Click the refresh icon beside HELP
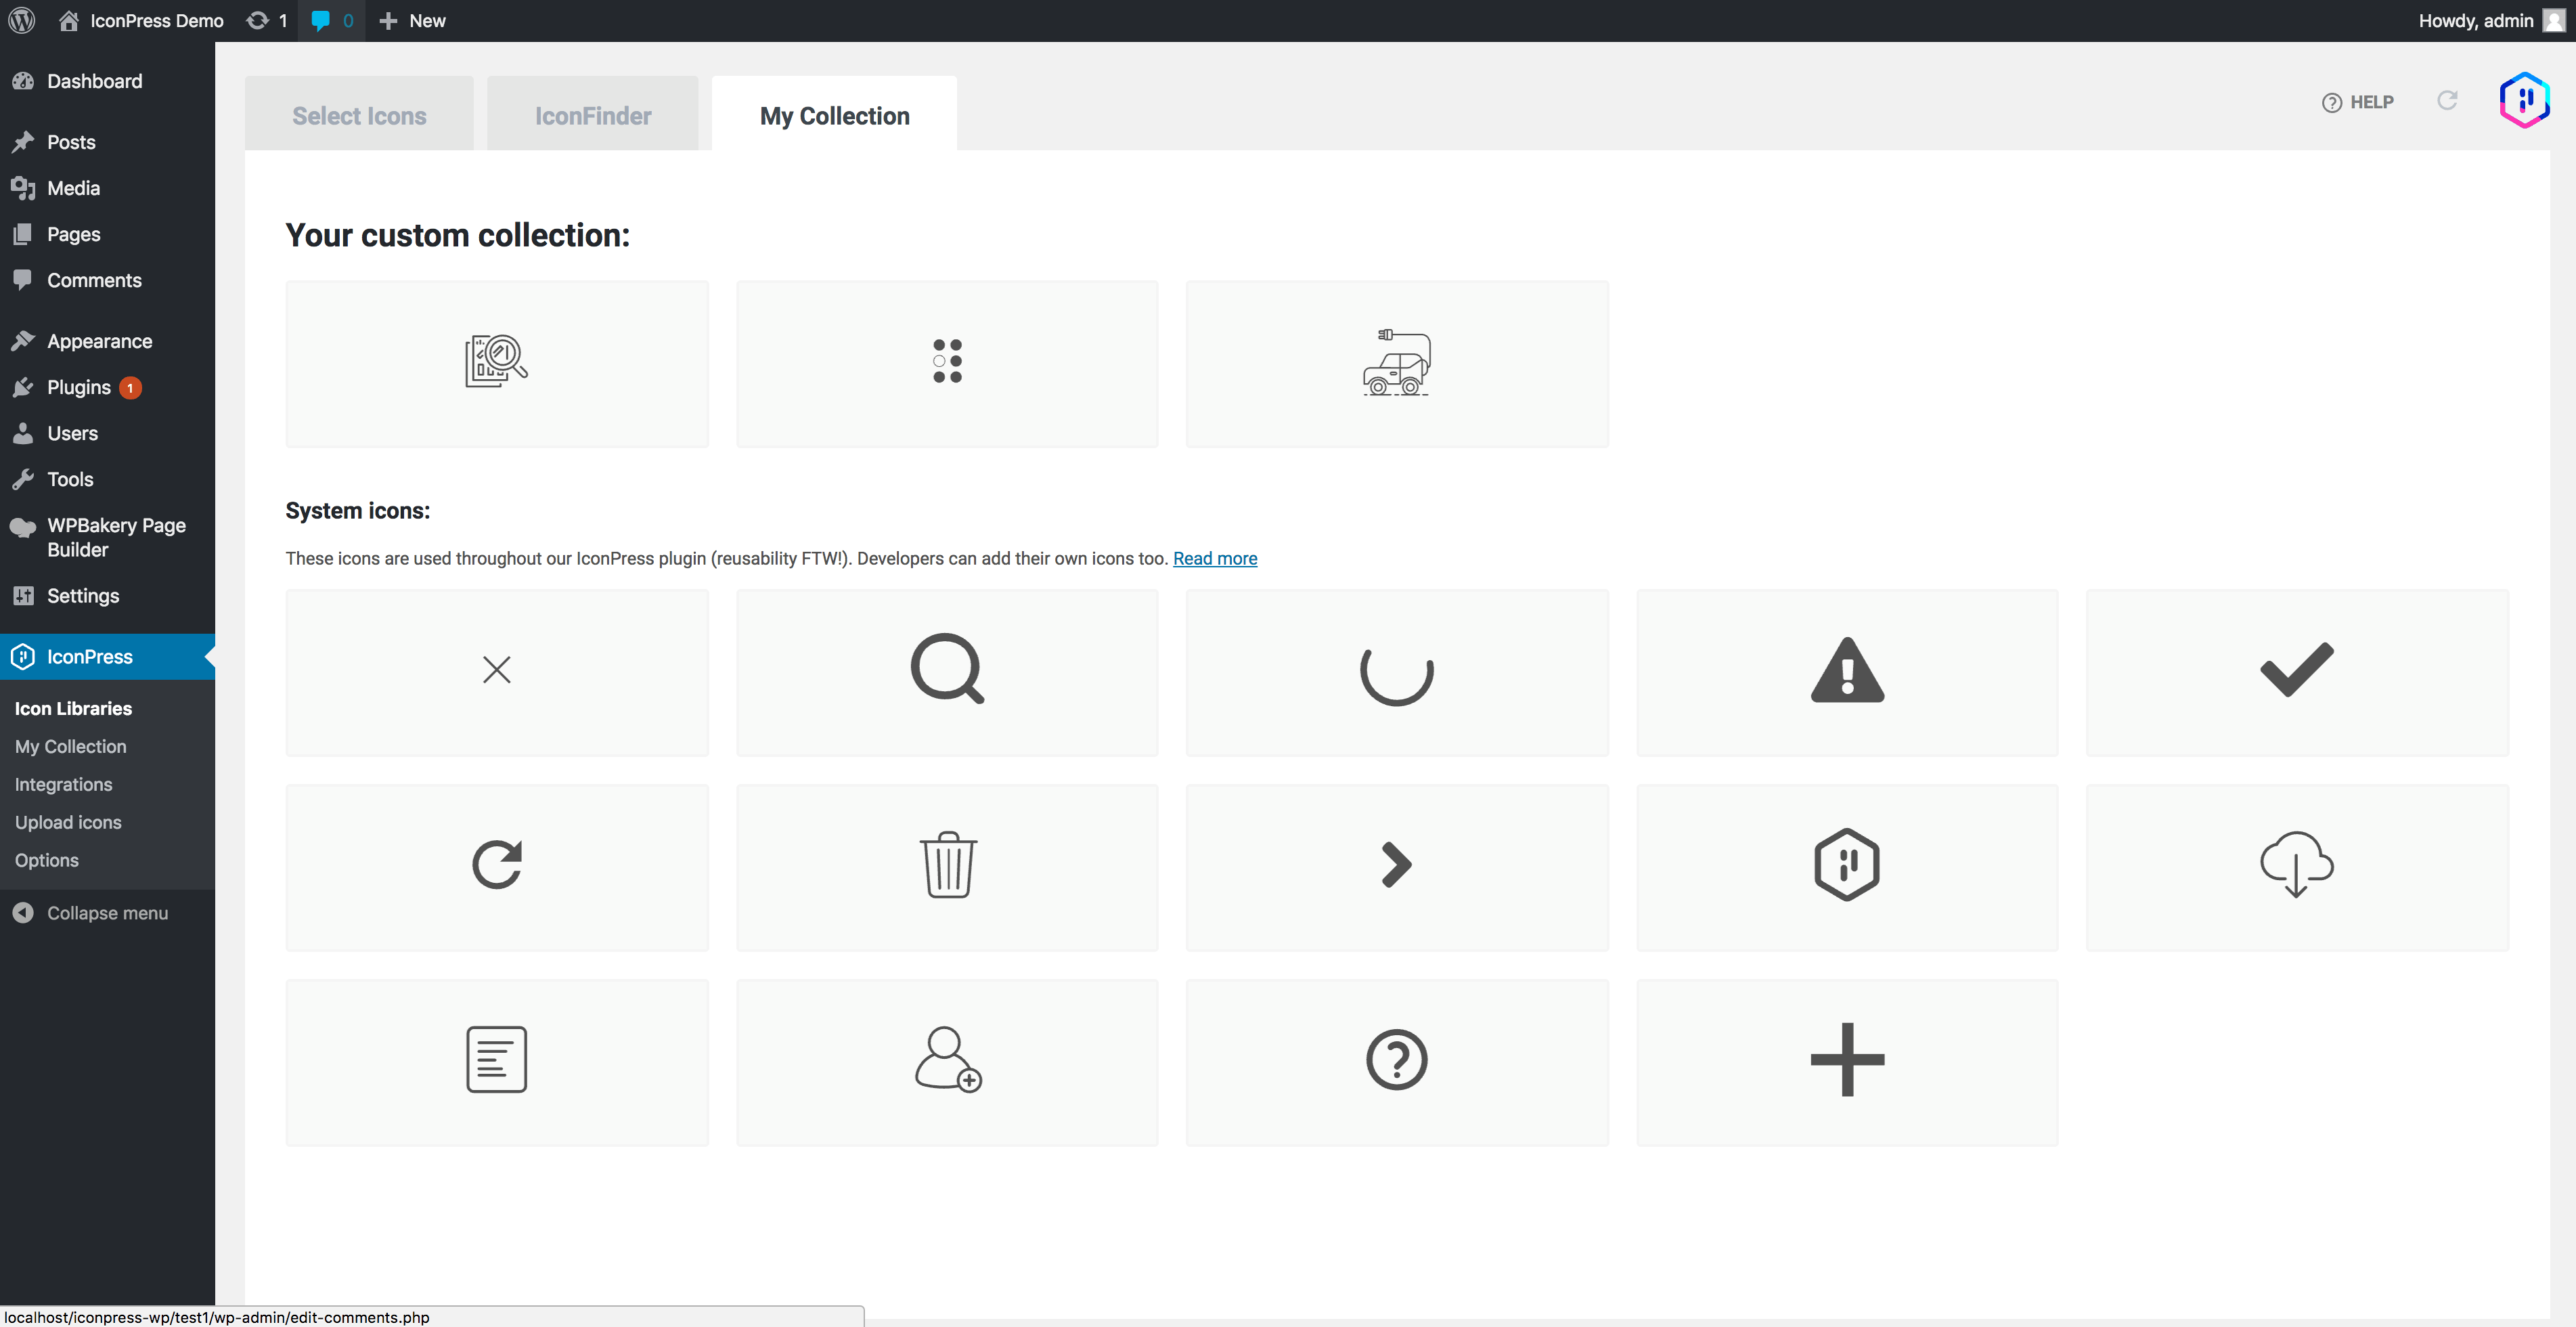Image resolution: width=2576 pixels, height=1327 pixels. (x=2447, y=101)
